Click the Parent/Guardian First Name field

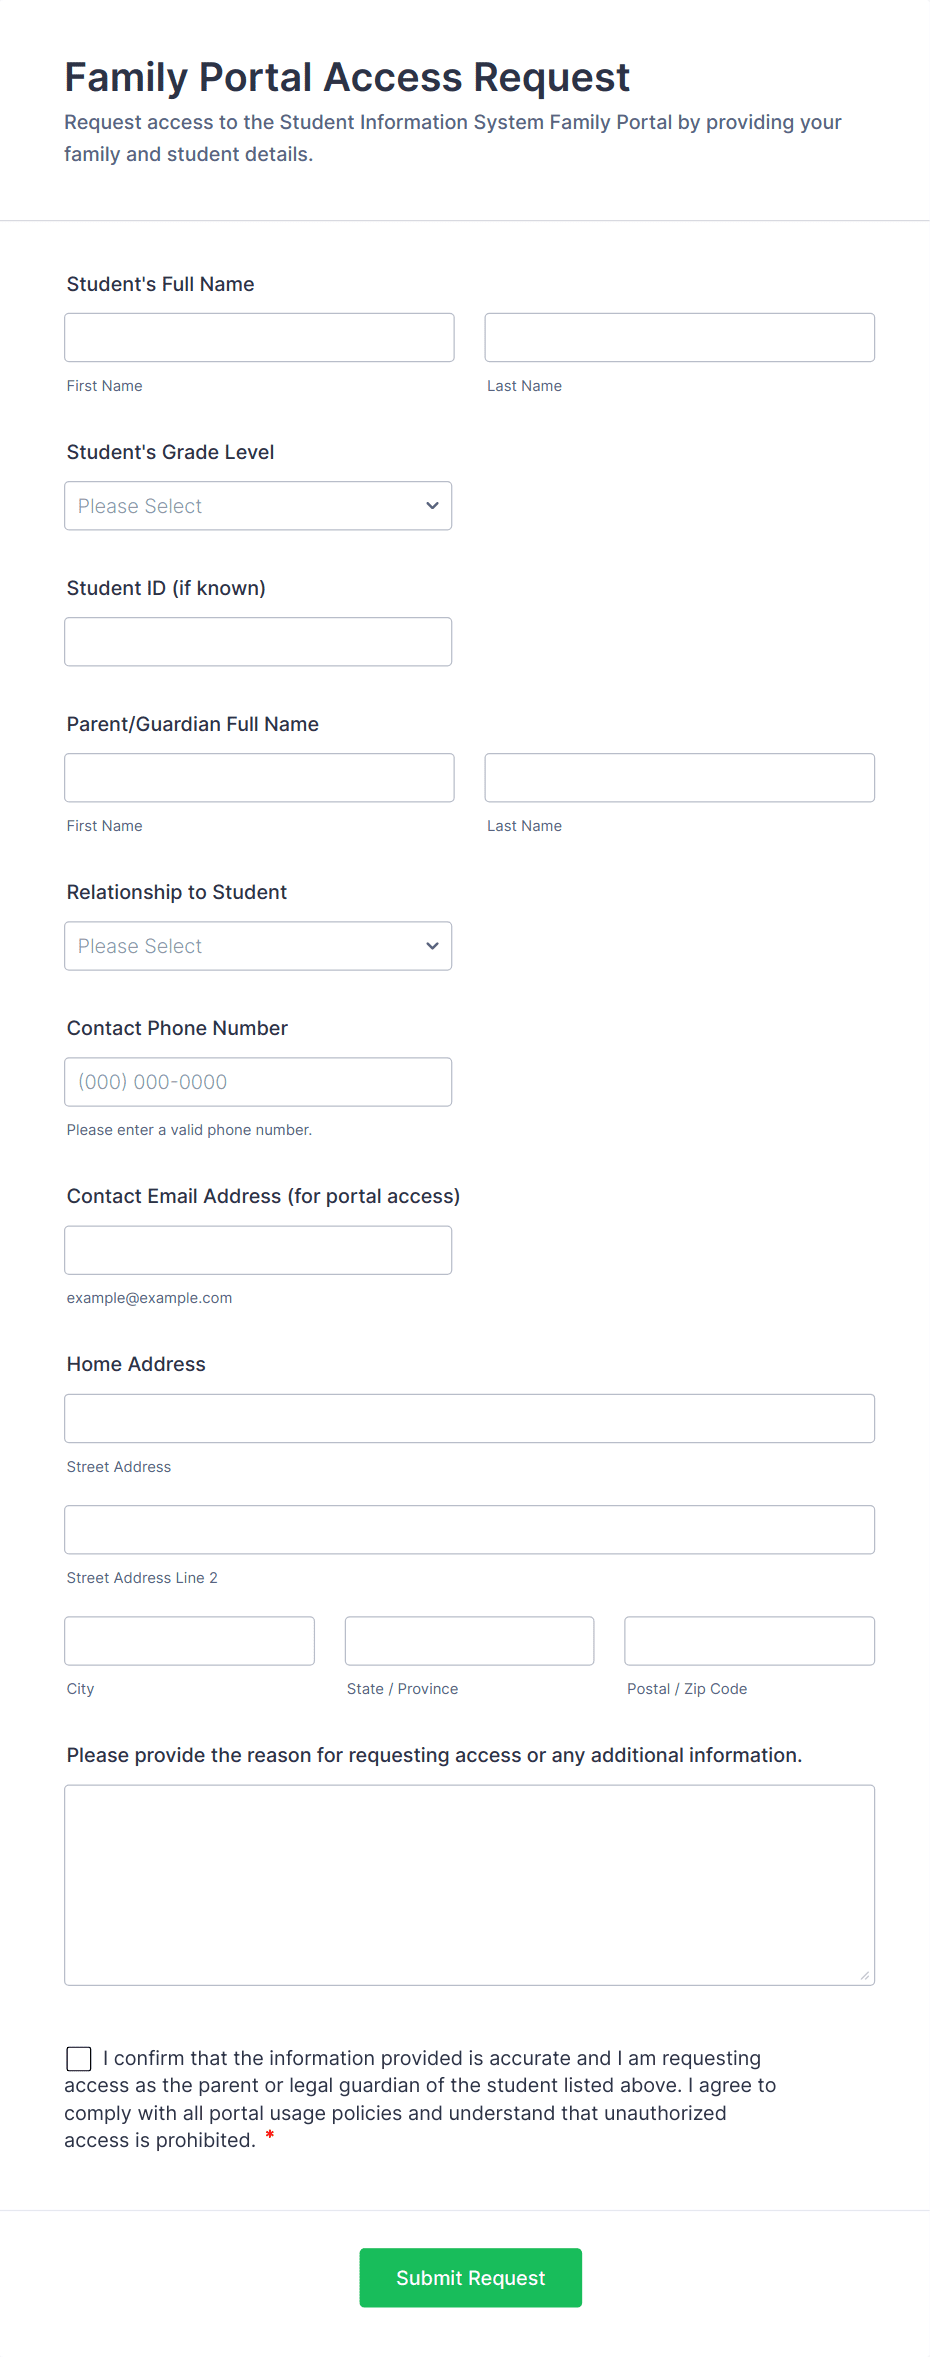pos(259,778)
